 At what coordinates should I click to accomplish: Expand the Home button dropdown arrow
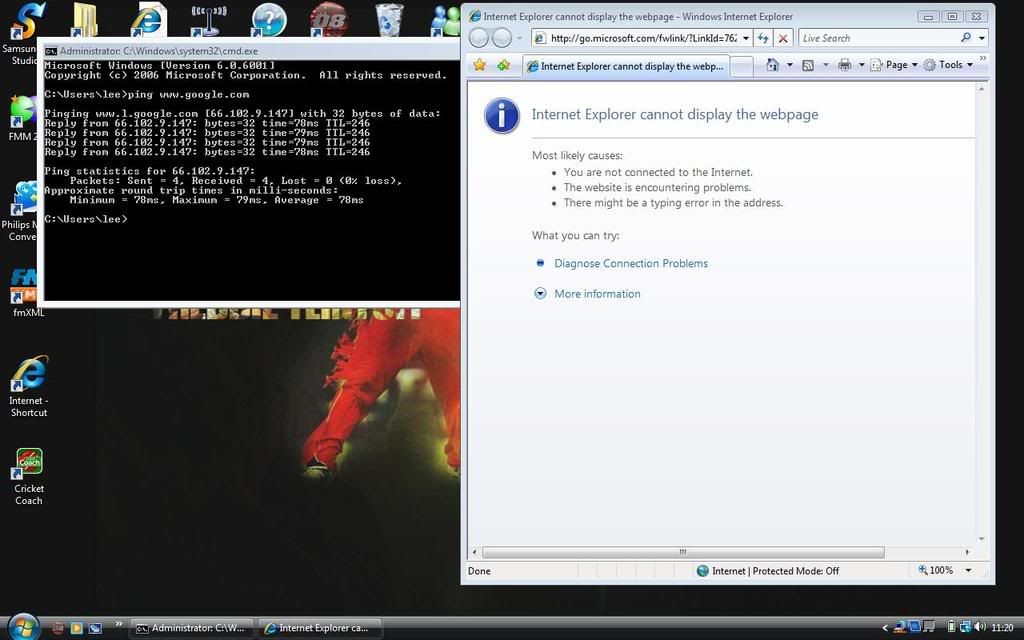[790, 65]
